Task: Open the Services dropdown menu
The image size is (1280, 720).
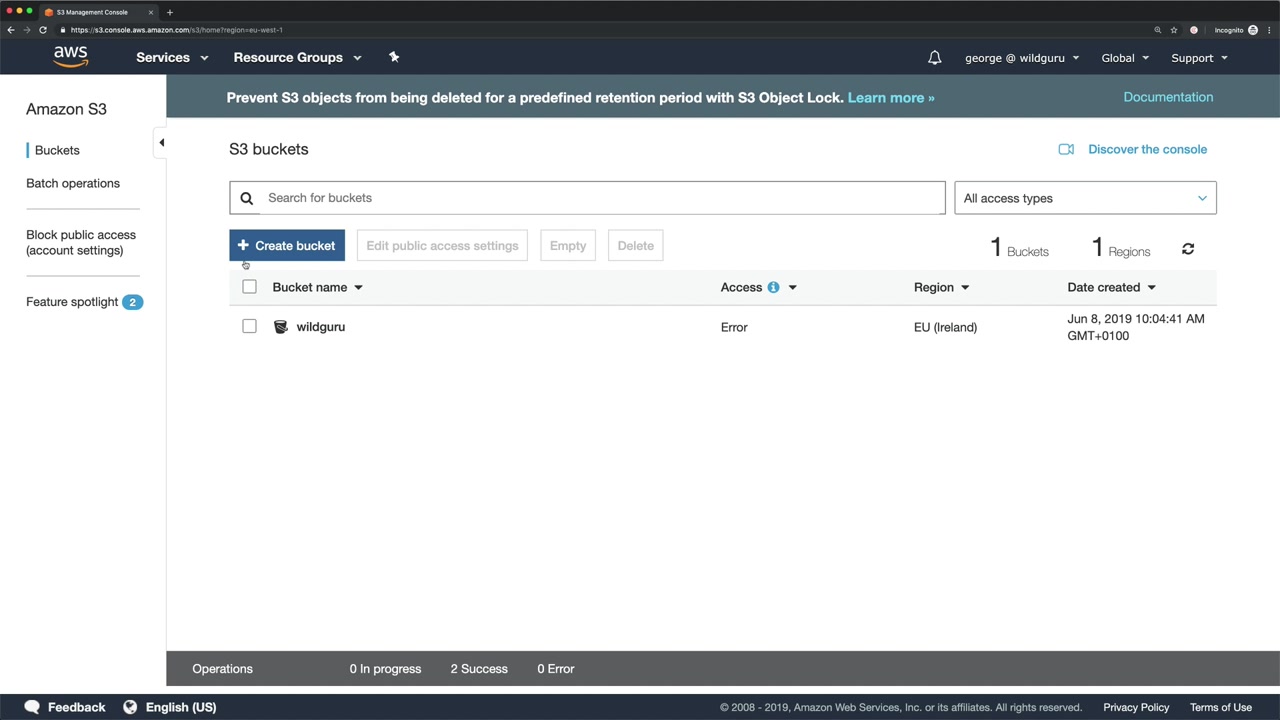Action: pyautogui.click(x=172, y=58)
